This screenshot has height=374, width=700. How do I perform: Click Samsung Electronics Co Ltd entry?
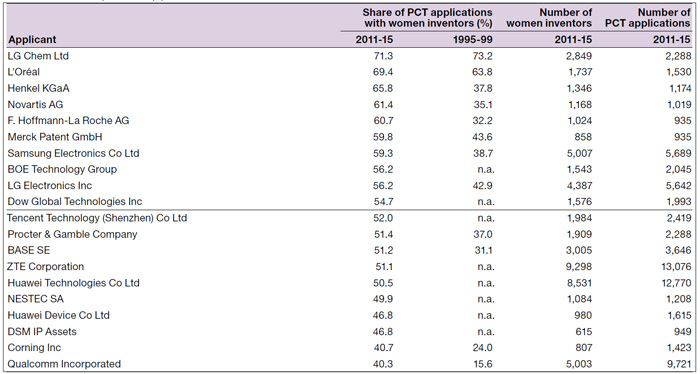73,154
